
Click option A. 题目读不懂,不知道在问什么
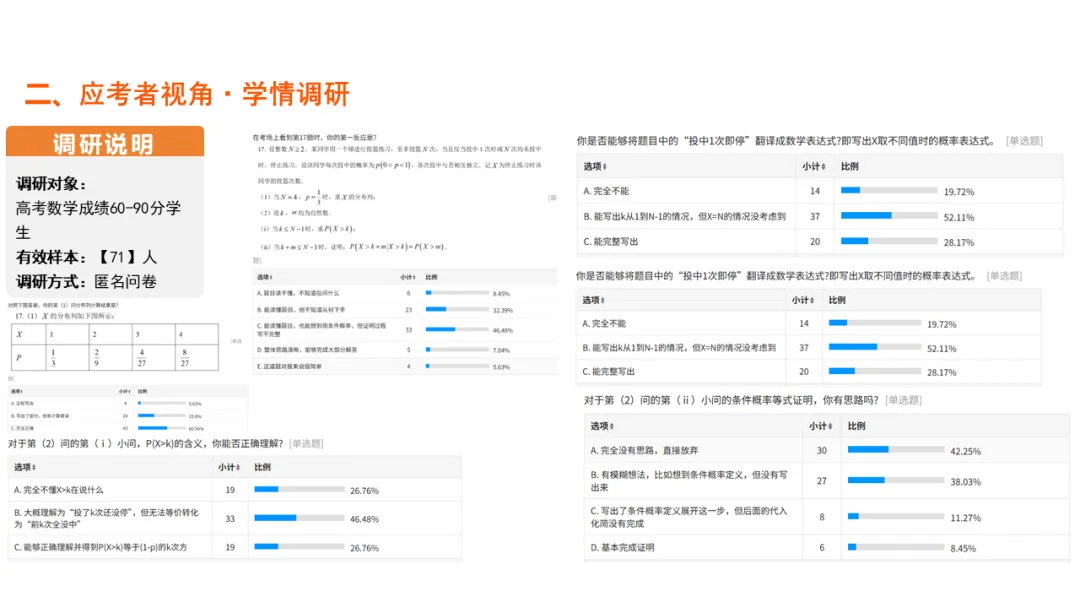(298, 293)
